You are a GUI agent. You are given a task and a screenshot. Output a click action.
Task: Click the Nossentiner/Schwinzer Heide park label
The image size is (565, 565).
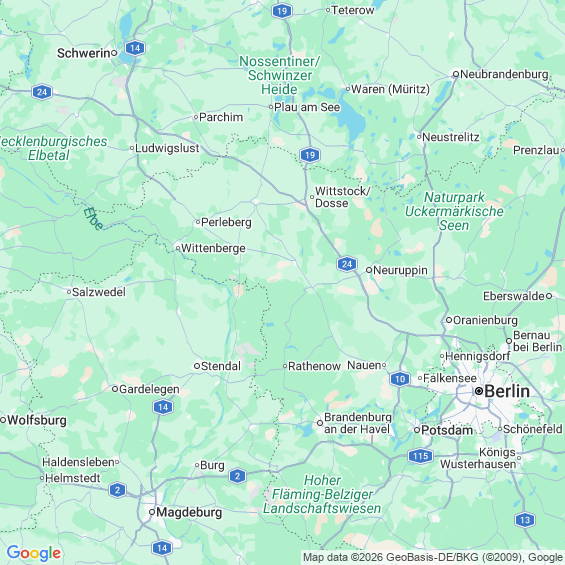pyautogui.click(x=280, y=75)
